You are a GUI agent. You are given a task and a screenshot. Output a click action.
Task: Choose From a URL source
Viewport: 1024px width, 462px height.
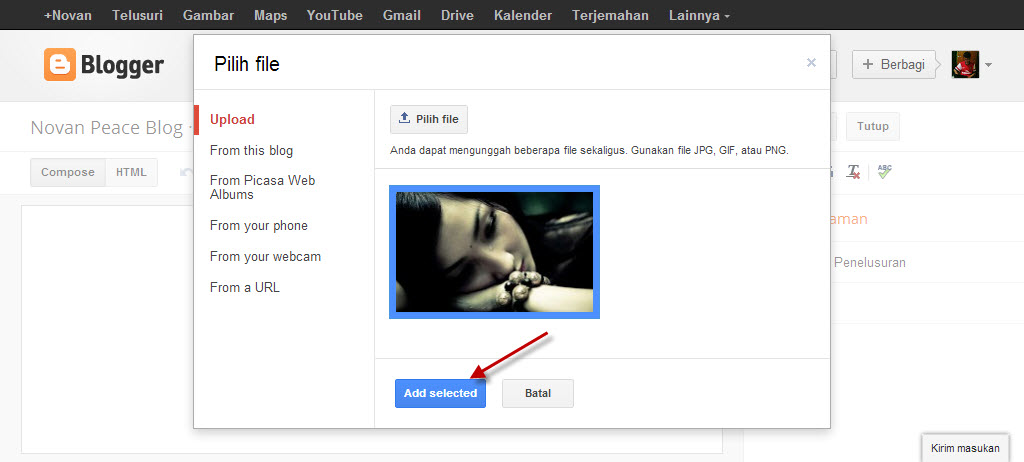coord(244,288)
